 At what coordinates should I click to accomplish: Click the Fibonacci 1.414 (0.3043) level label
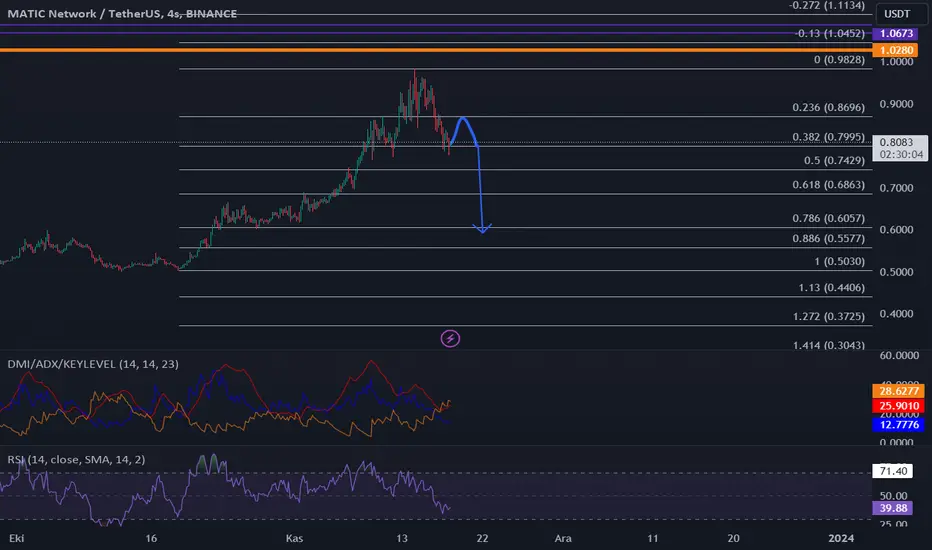tap(829, 345)
